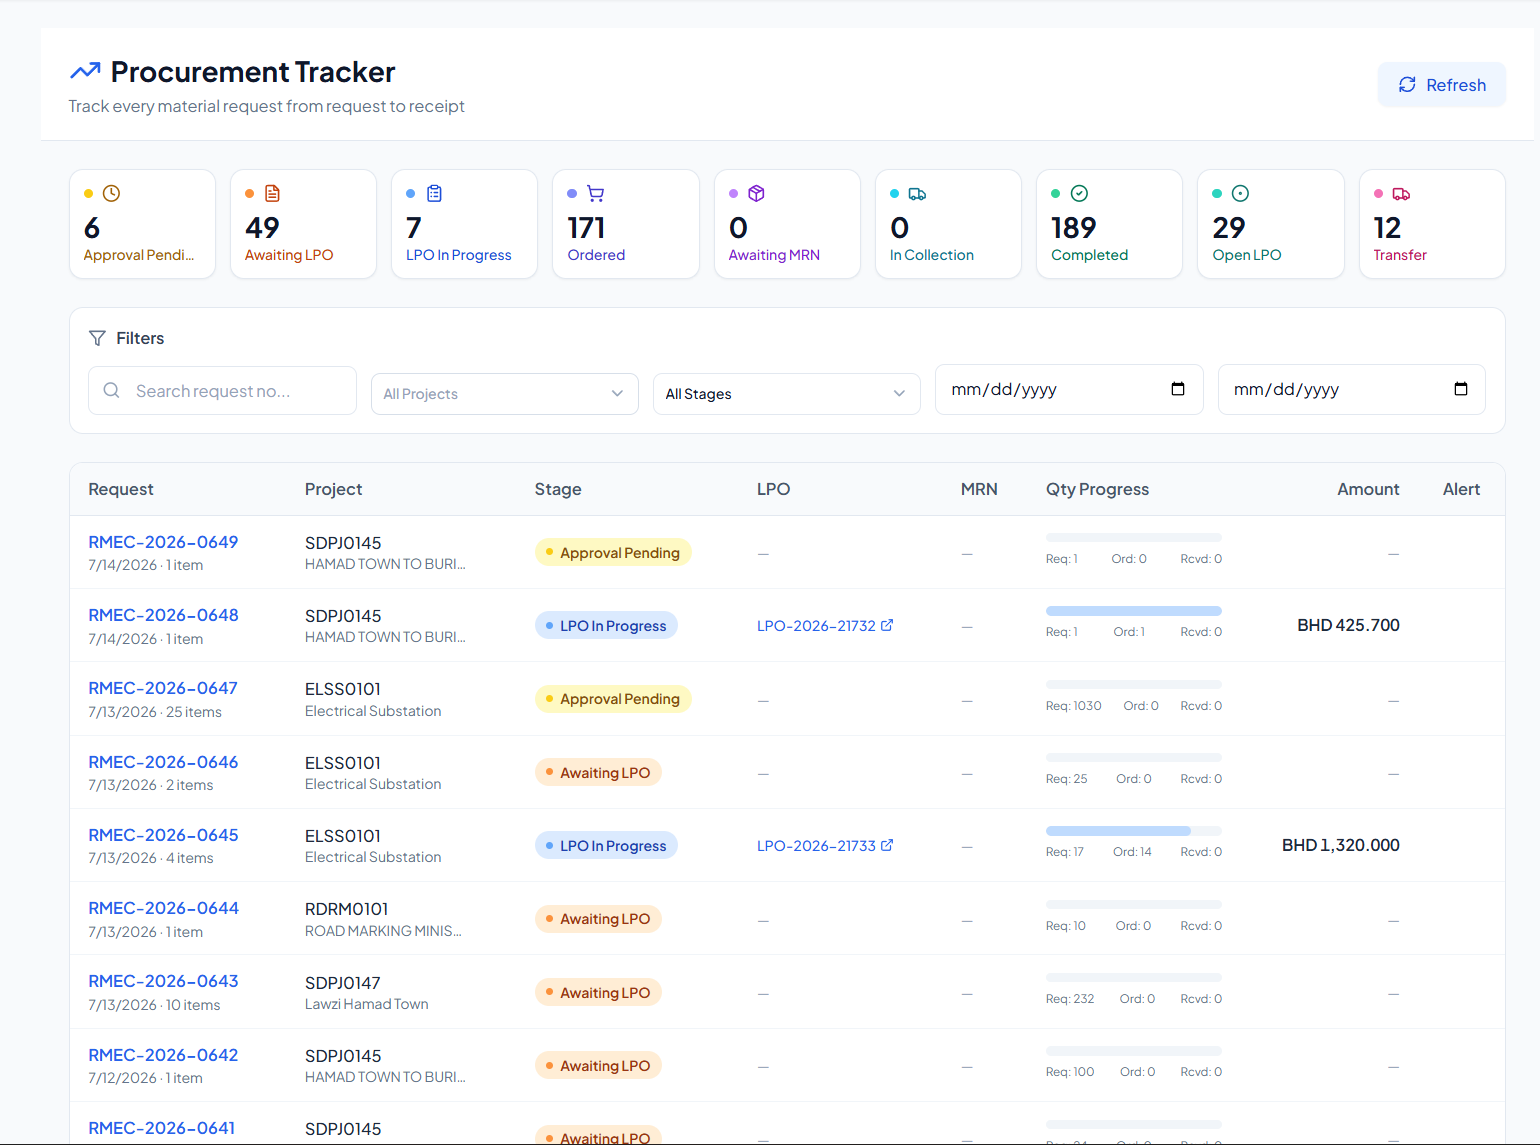This screenshot has width=1540, height=1145.
Task: Sort by the Amount column header
Action: (x=1368, y=489)
